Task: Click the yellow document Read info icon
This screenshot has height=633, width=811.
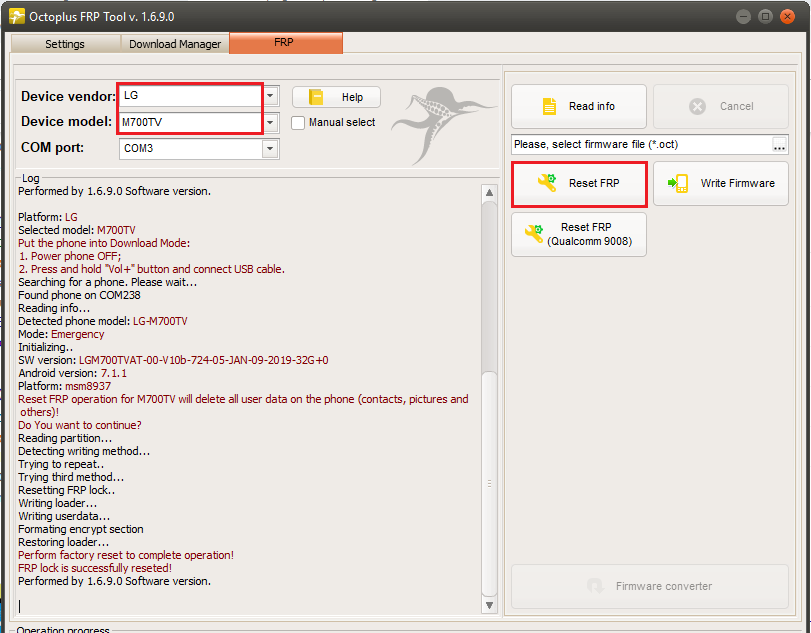Action: (549, 107)
